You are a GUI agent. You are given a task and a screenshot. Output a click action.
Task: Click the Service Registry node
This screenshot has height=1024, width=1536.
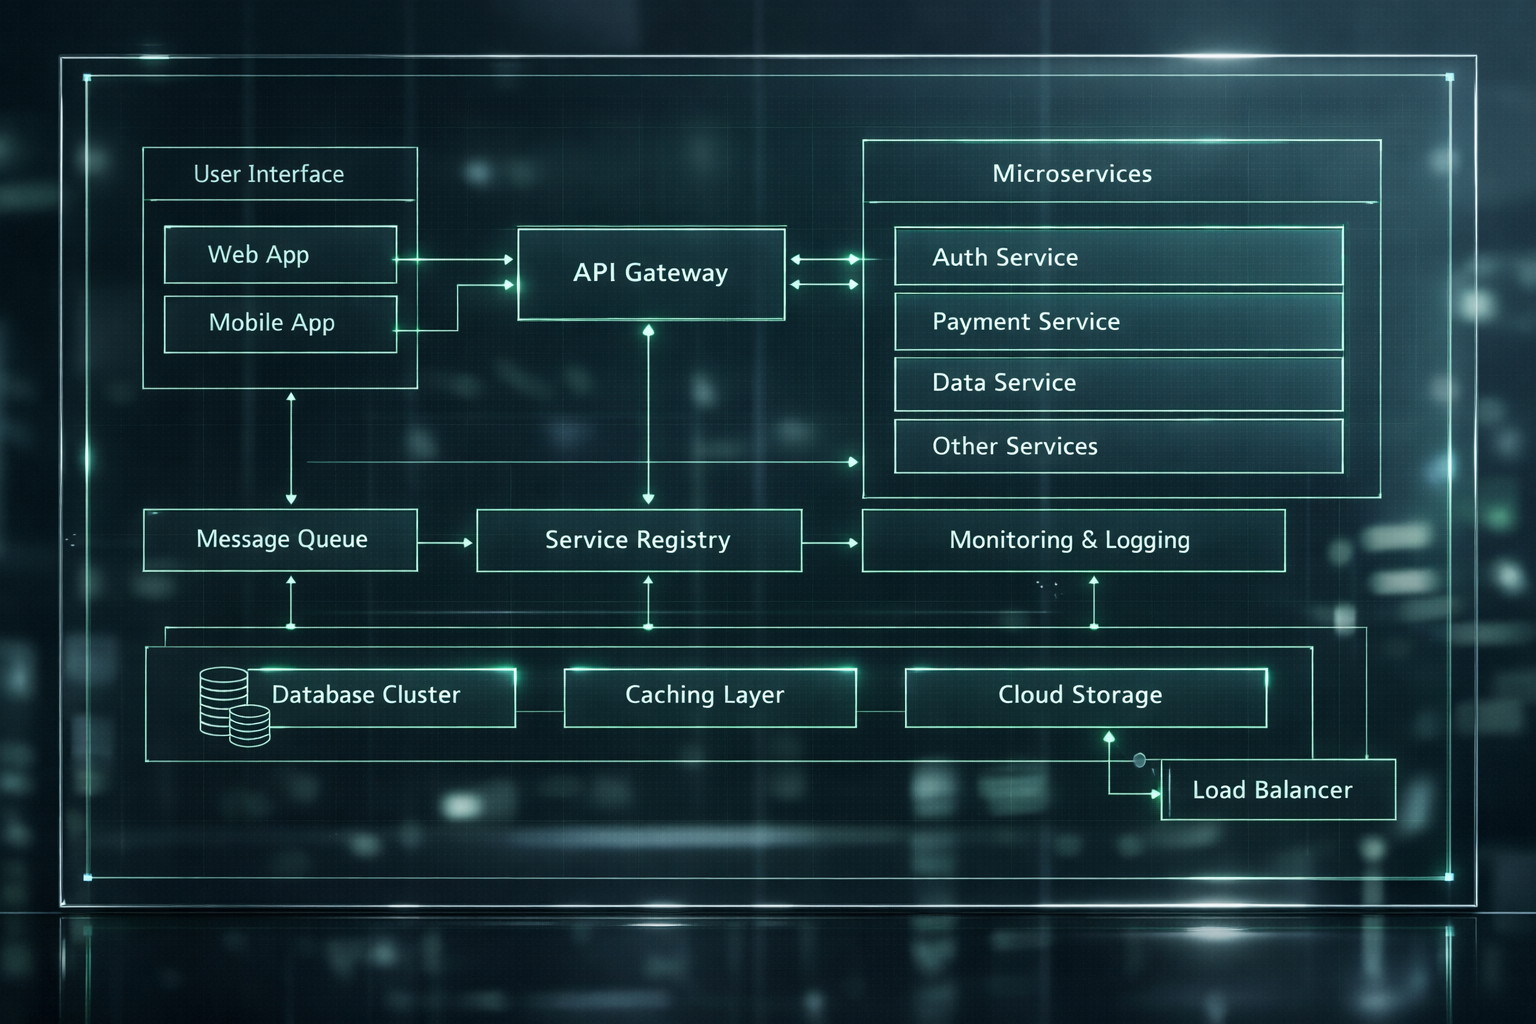tap(639, 541)
